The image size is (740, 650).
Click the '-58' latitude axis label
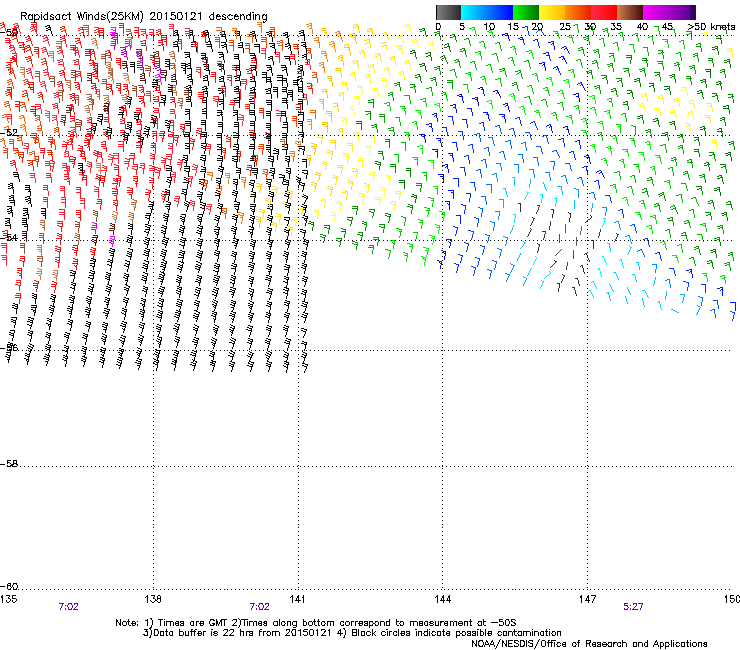click(9, 464)
